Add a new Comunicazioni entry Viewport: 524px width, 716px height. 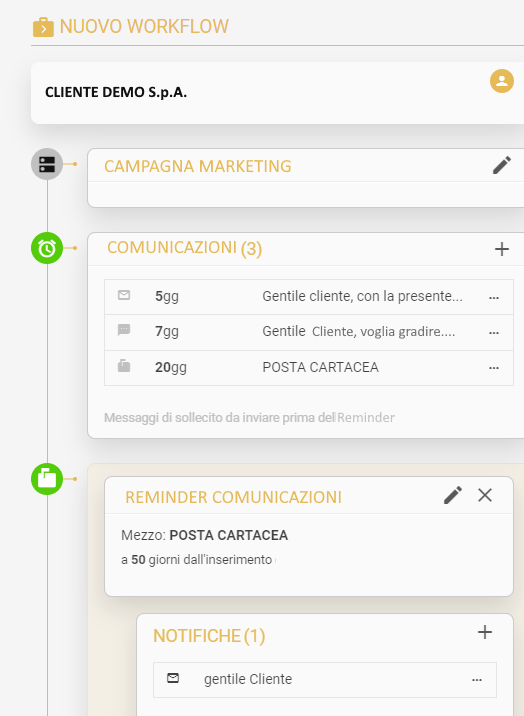(502, 249)
